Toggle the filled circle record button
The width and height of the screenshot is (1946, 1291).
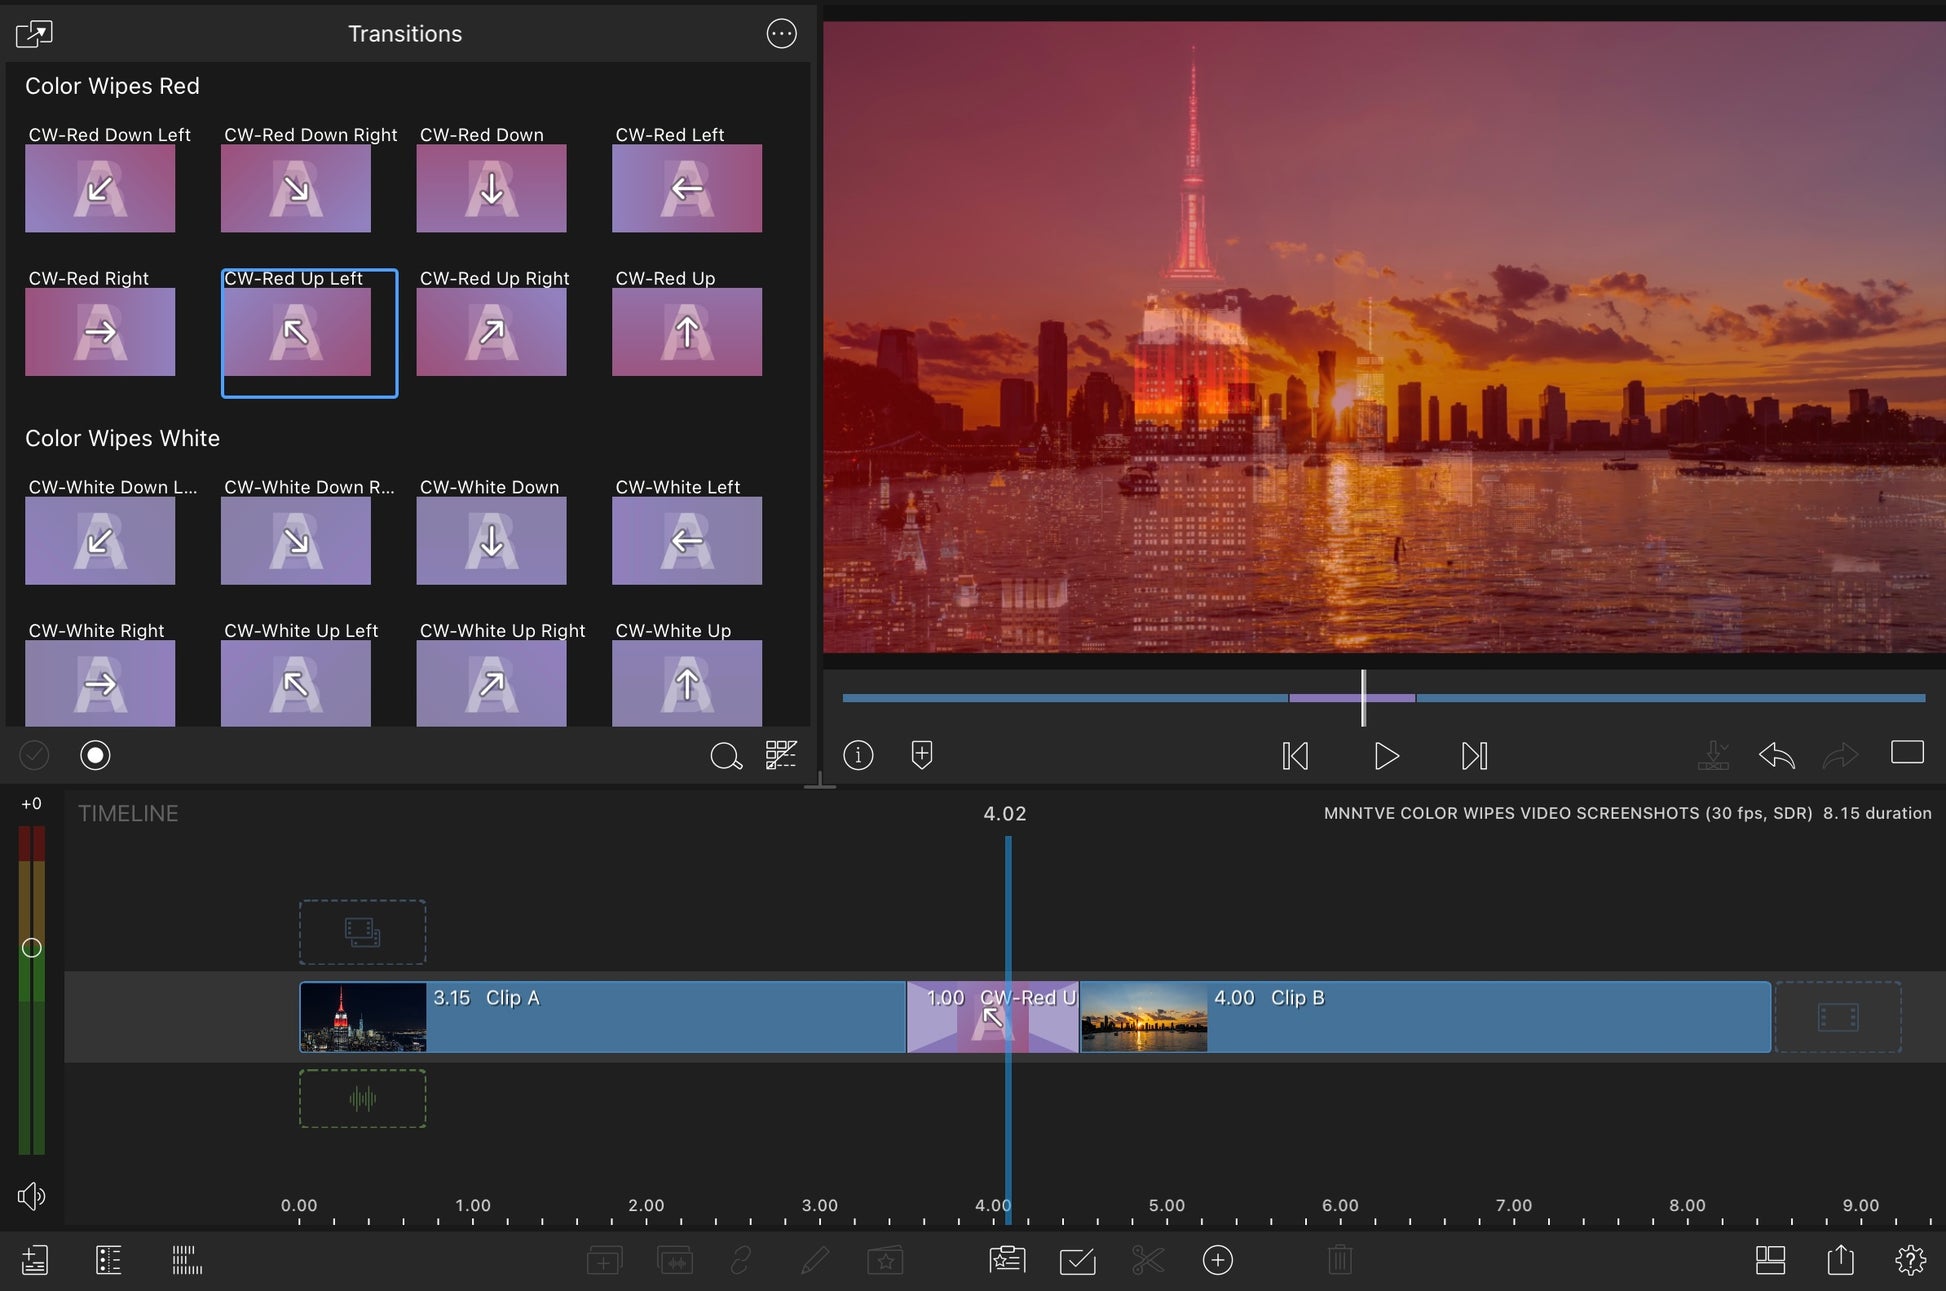tap(95, 755)
